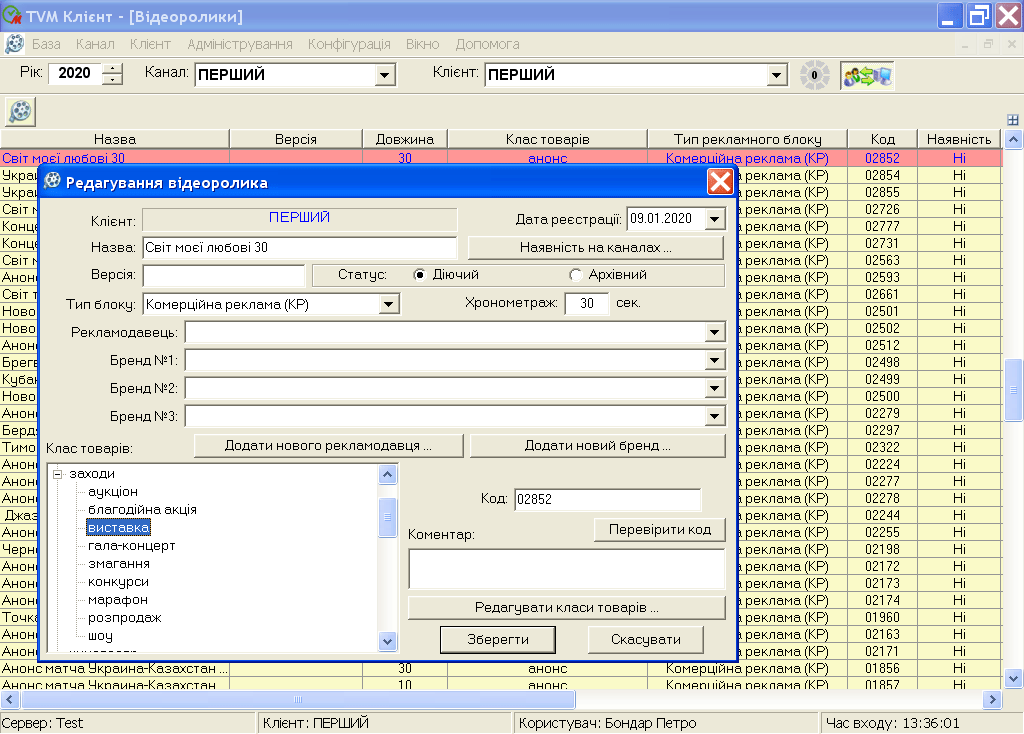Image resolution: width=1024 pixels, height=734 pixels.
Task: Open the Конфігурація menu
Action: [x=349, y=45]
